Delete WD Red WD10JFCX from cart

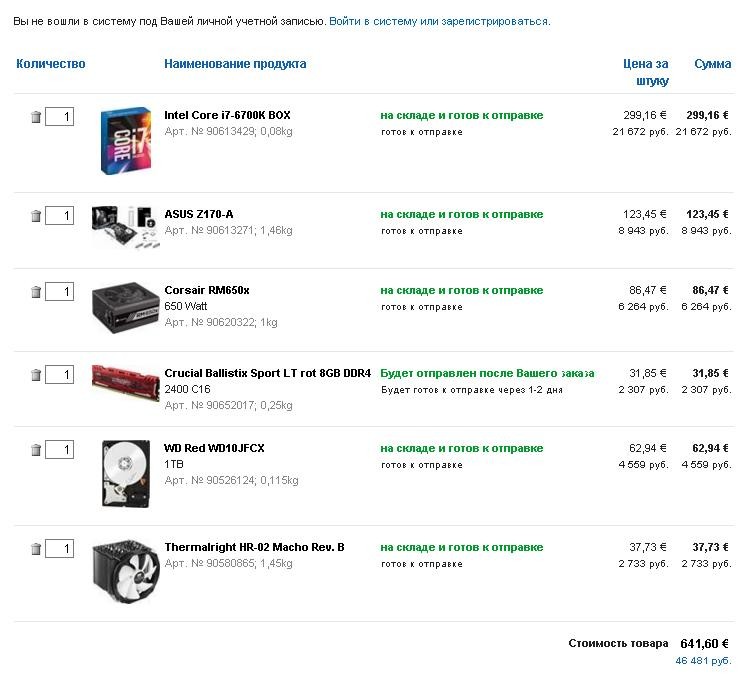(x=36, y=450)
